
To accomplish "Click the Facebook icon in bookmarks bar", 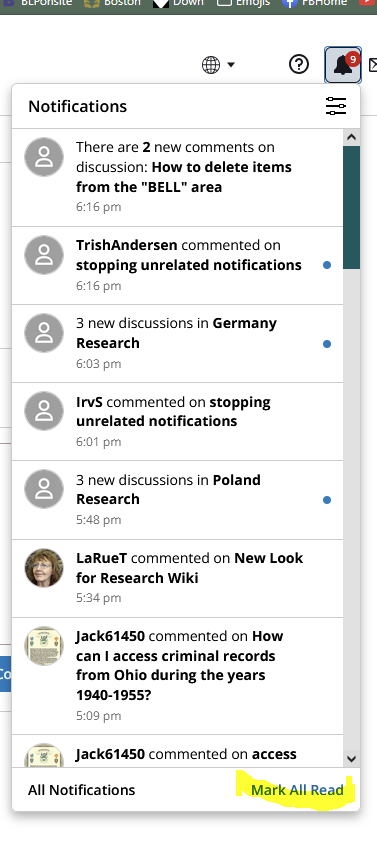I will click(290, 3).
